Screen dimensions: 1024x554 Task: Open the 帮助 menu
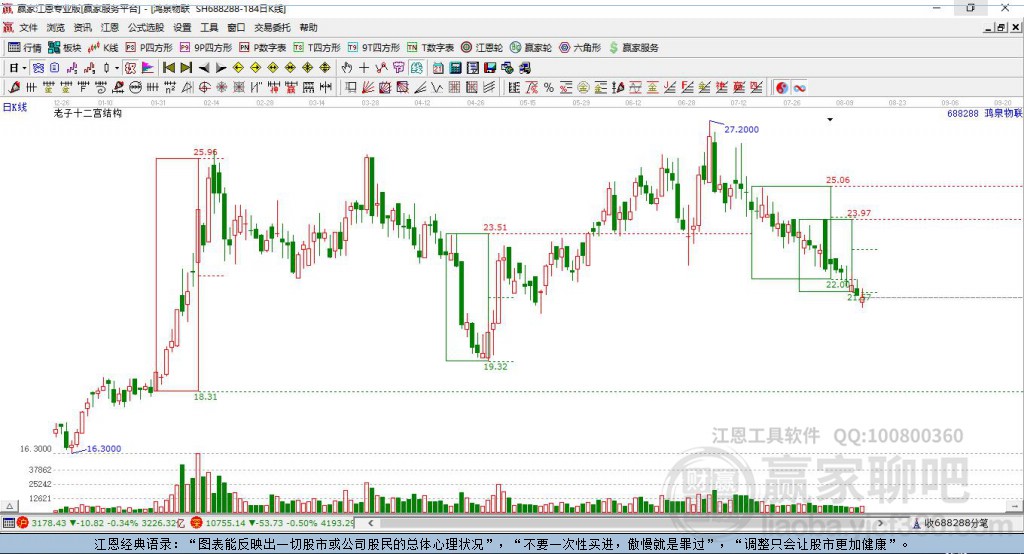coord(308,27)
